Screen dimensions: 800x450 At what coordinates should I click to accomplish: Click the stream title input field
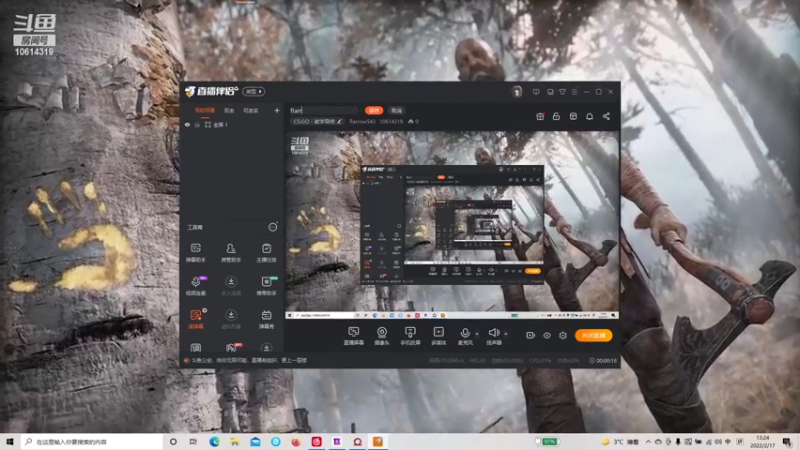(324, 110)
